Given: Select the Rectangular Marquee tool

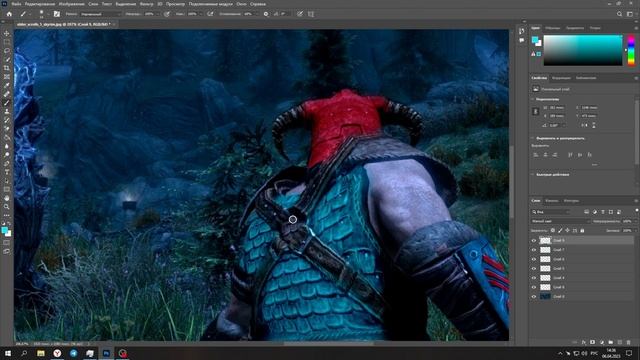Looking at the screenshot, I should click(x=7, y=42).
